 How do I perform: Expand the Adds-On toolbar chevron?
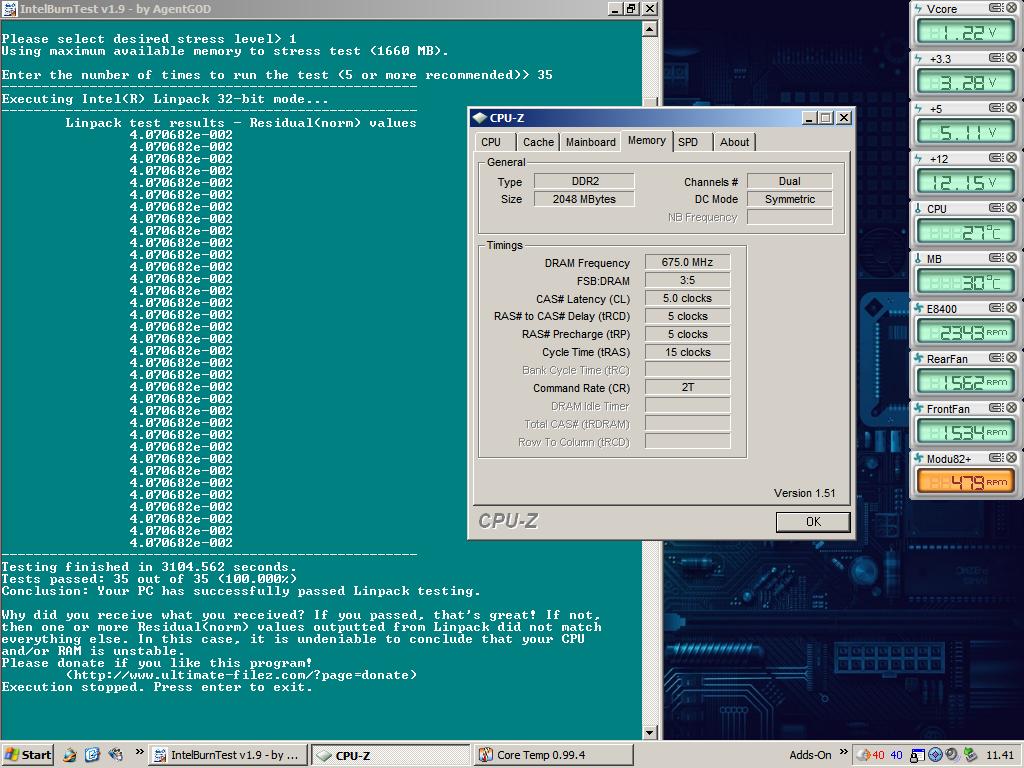pyautogui.click(x=843, y=752)
